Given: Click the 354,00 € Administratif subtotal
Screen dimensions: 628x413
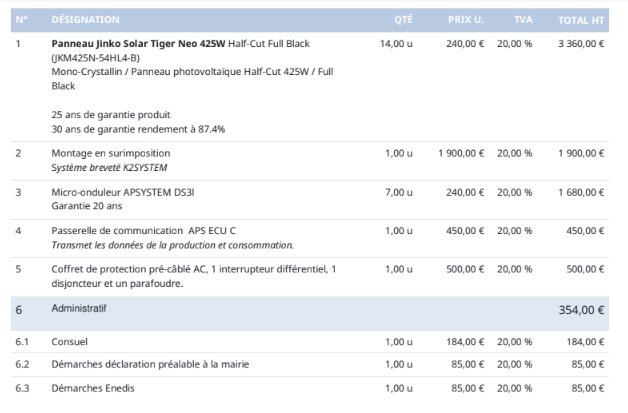Looking at the screenshot, I should [x=581, y=310].
